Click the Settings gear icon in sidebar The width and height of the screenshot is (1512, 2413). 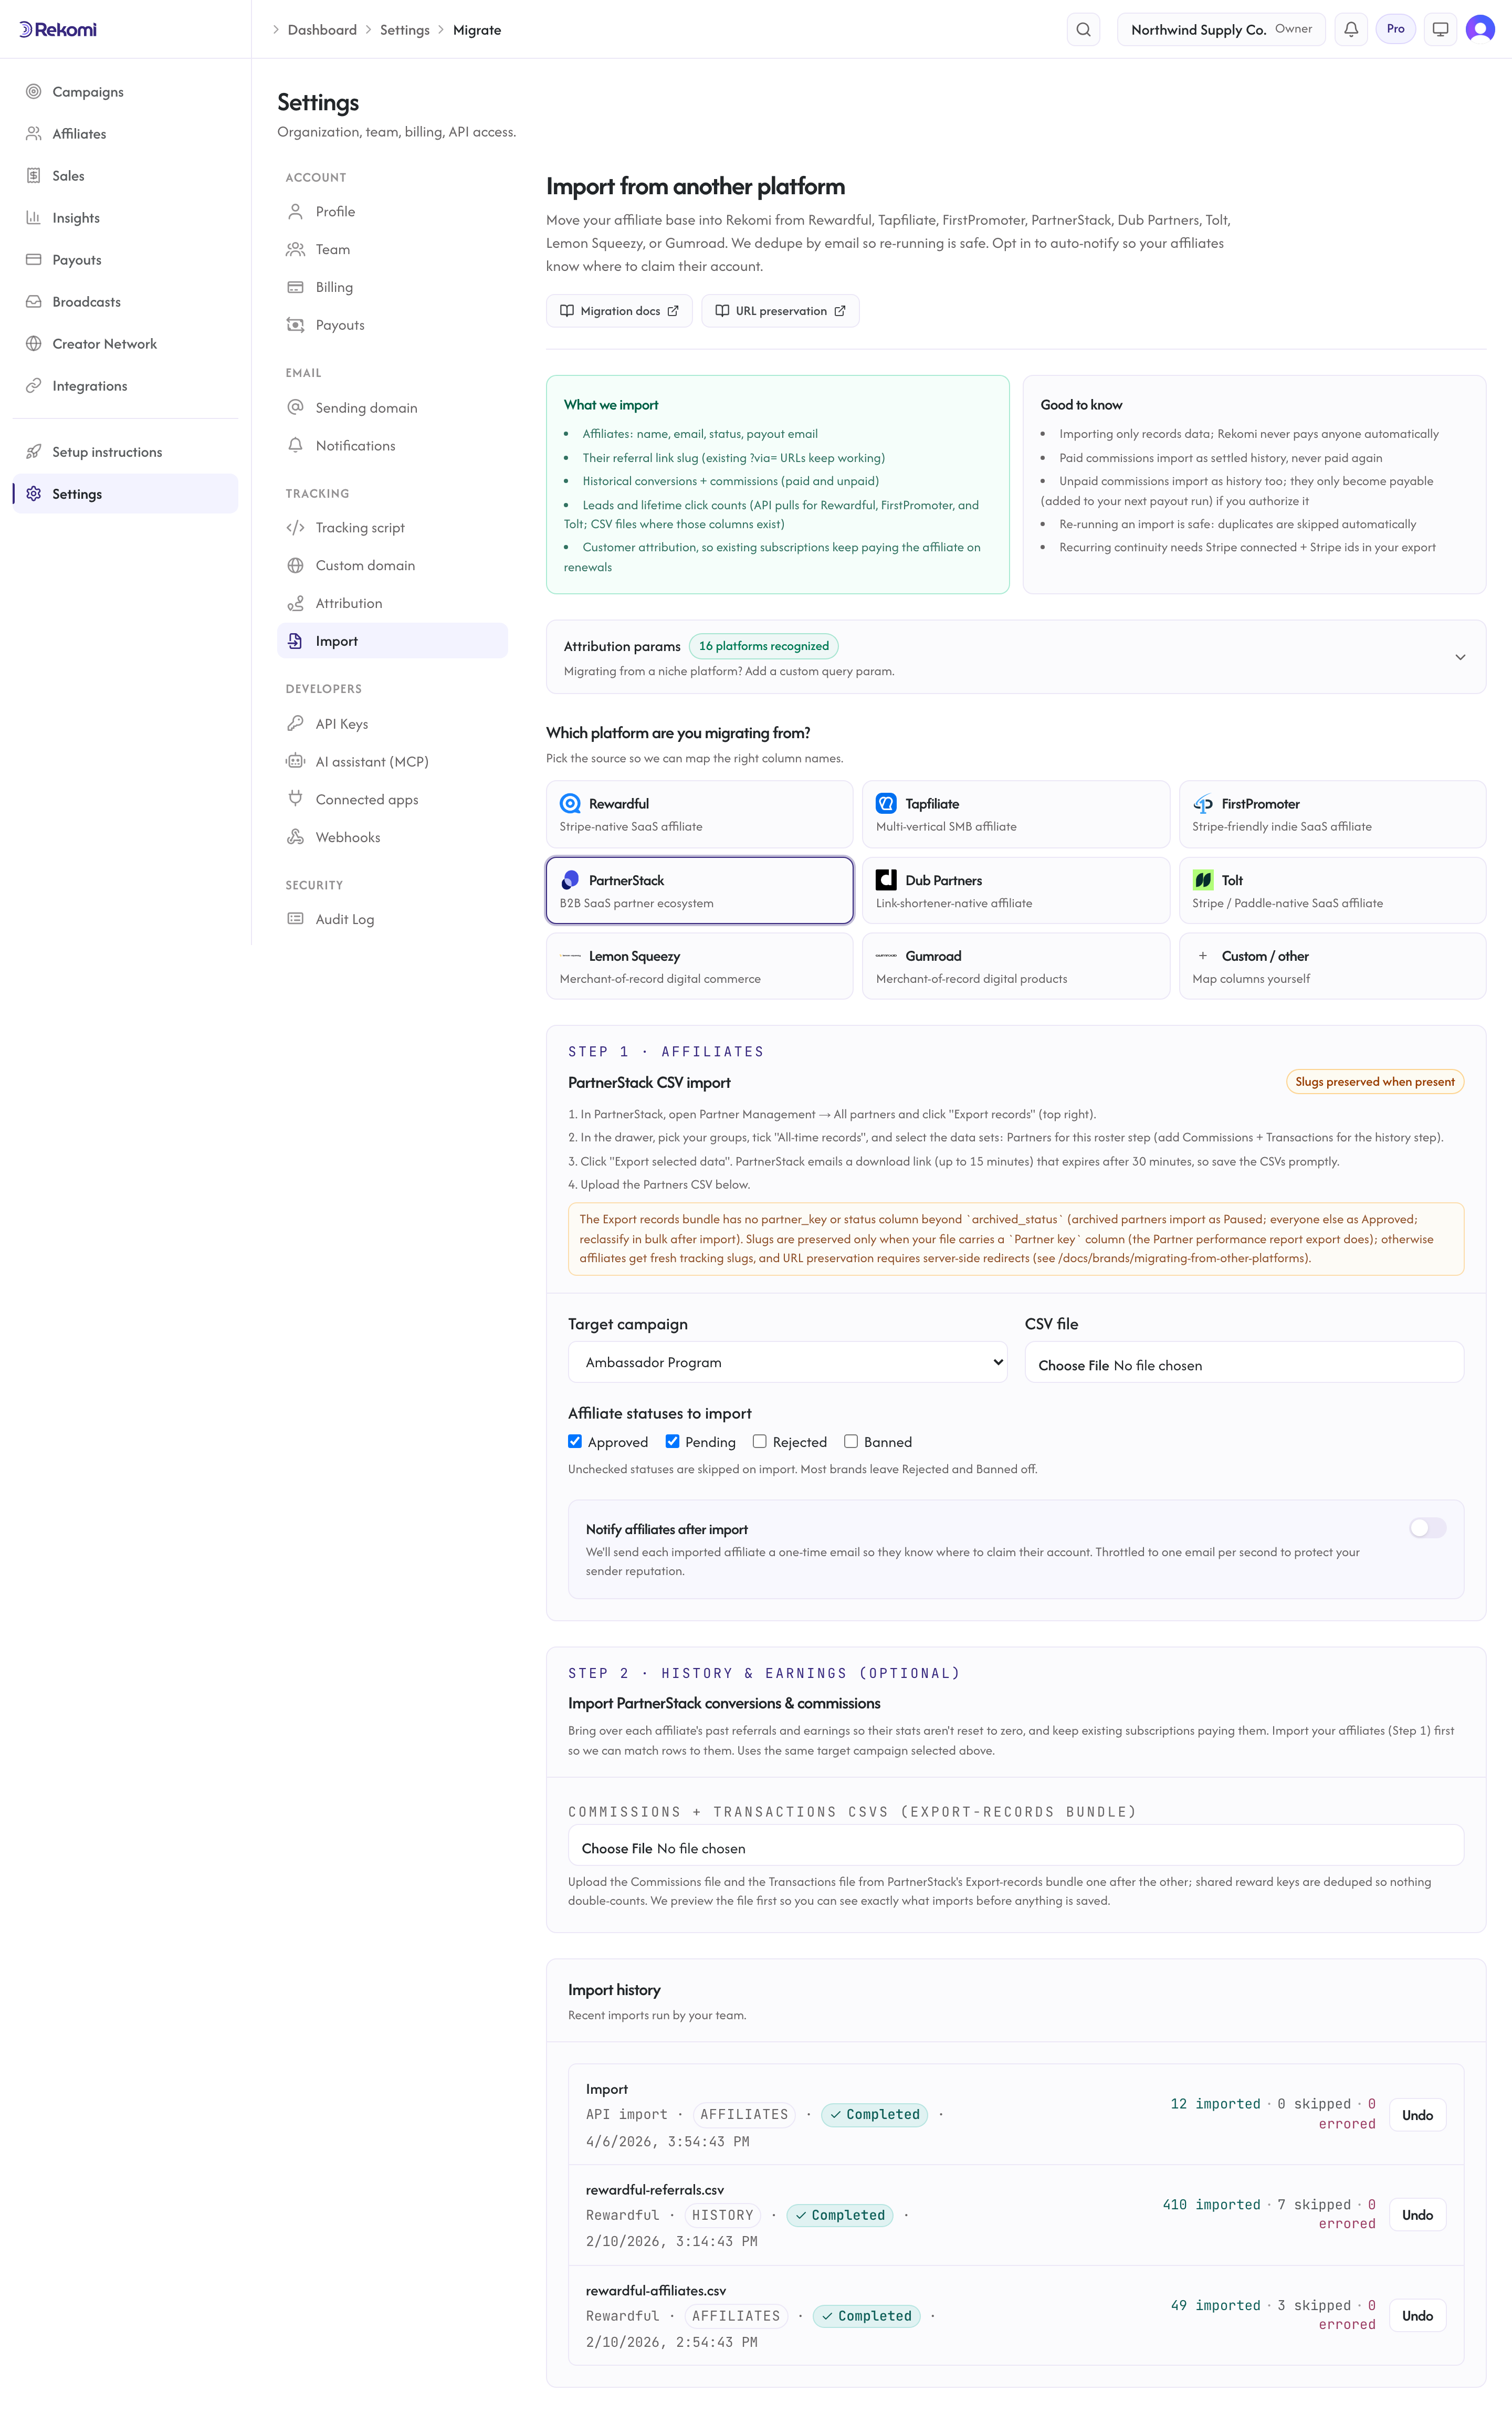(x=34, y=494)
